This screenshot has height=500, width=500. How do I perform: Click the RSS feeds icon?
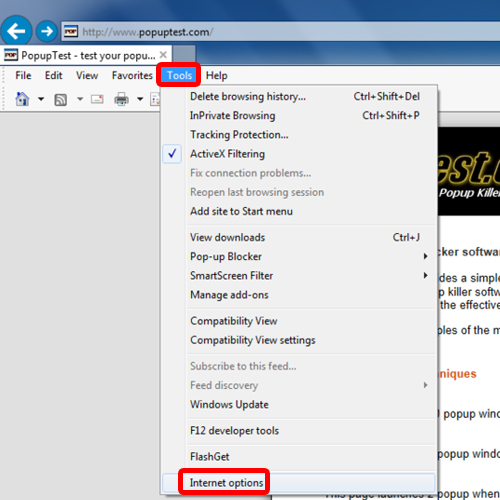click(x=60, y=100)
